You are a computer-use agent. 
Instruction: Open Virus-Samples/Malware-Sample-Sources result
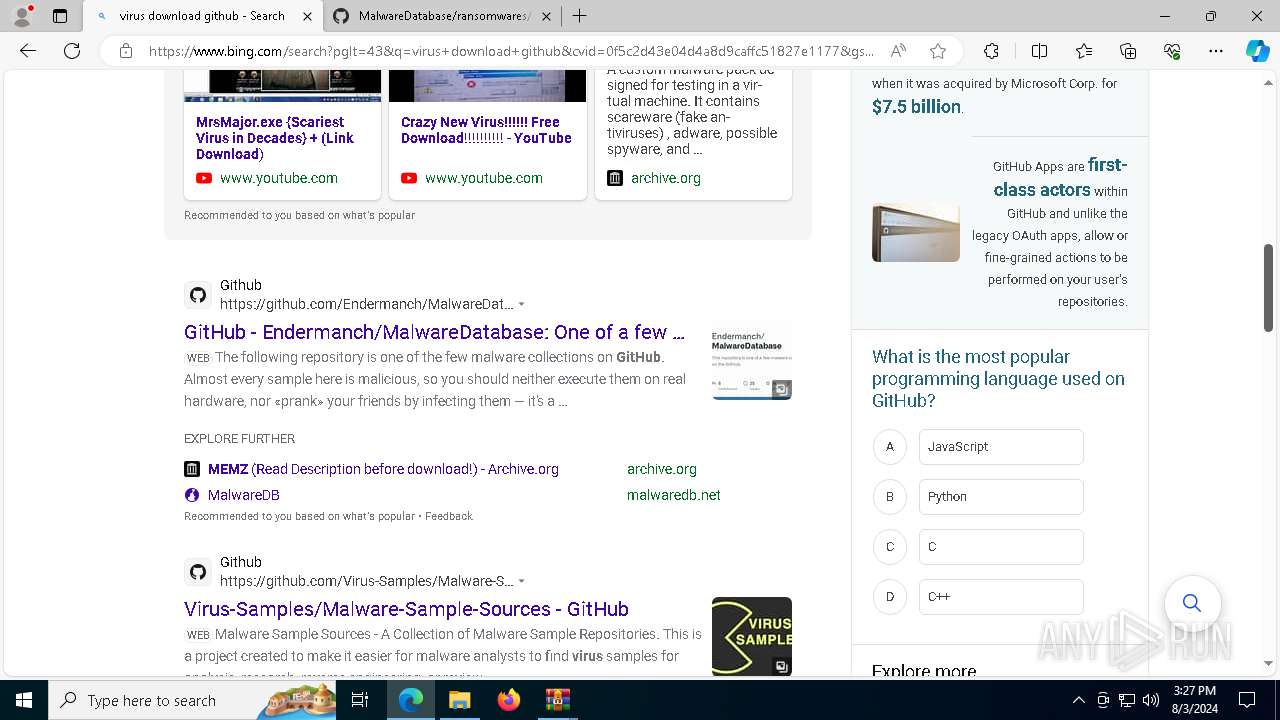(x=406, y=609)
